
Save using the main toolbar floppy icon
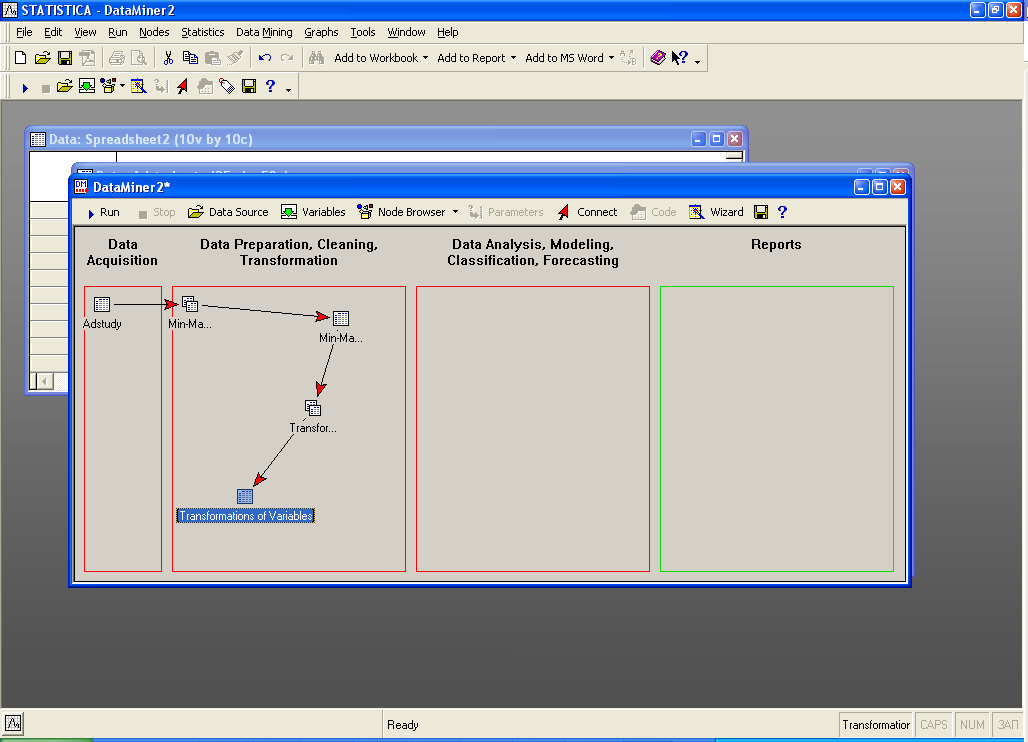click(65, 58)
